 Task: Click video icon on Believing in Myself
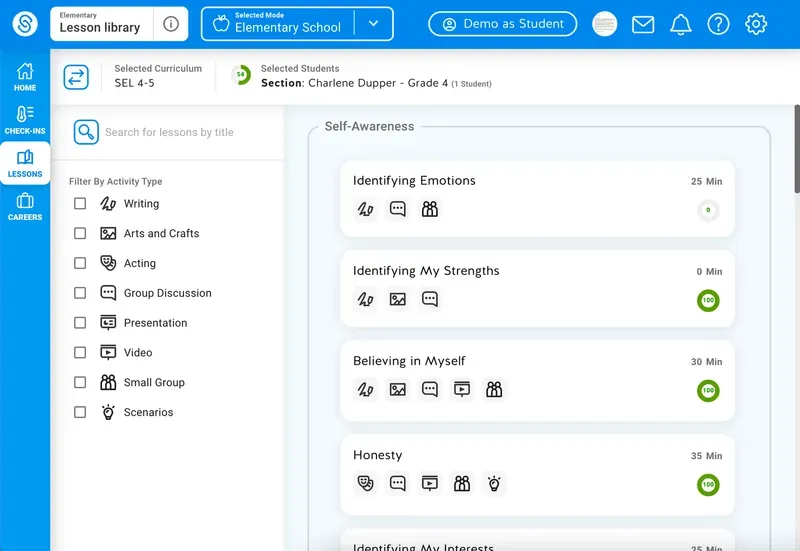462,390
